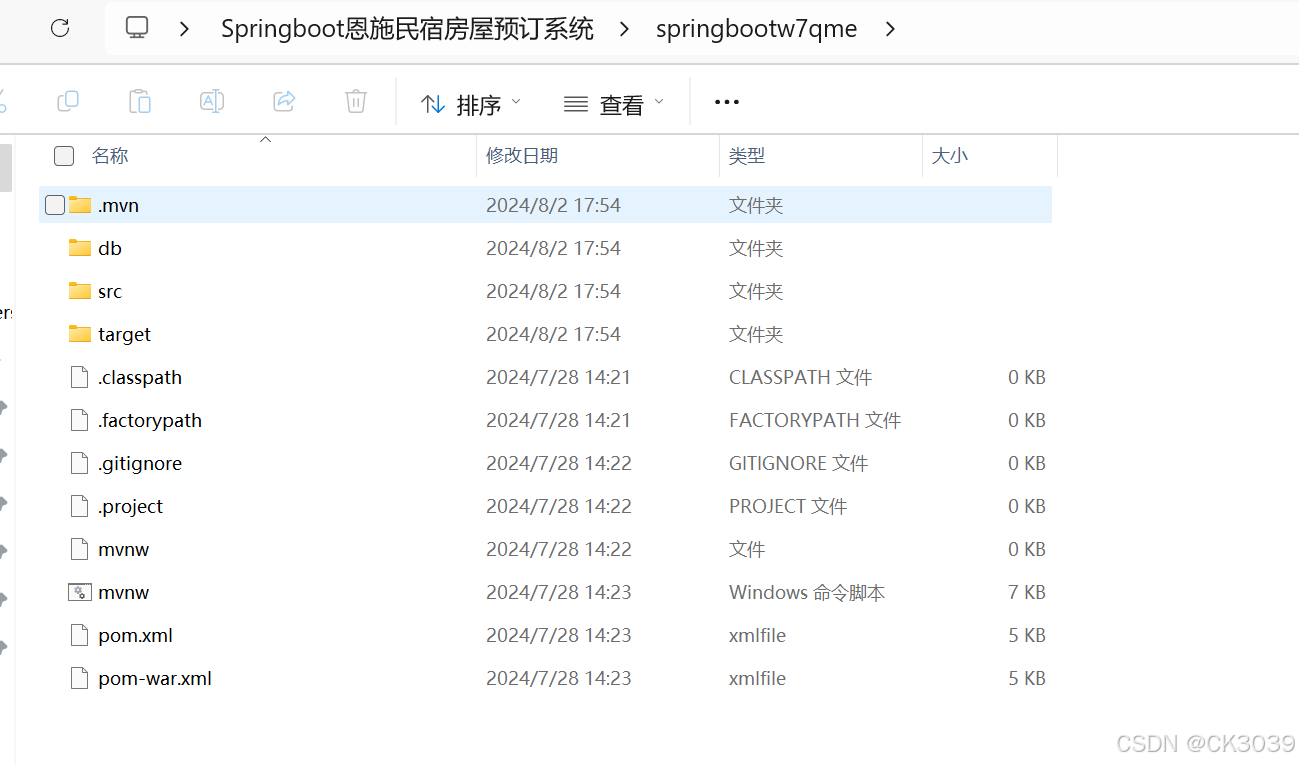
Task: Select the .mvn folder name
Action: tap(118, 205)
